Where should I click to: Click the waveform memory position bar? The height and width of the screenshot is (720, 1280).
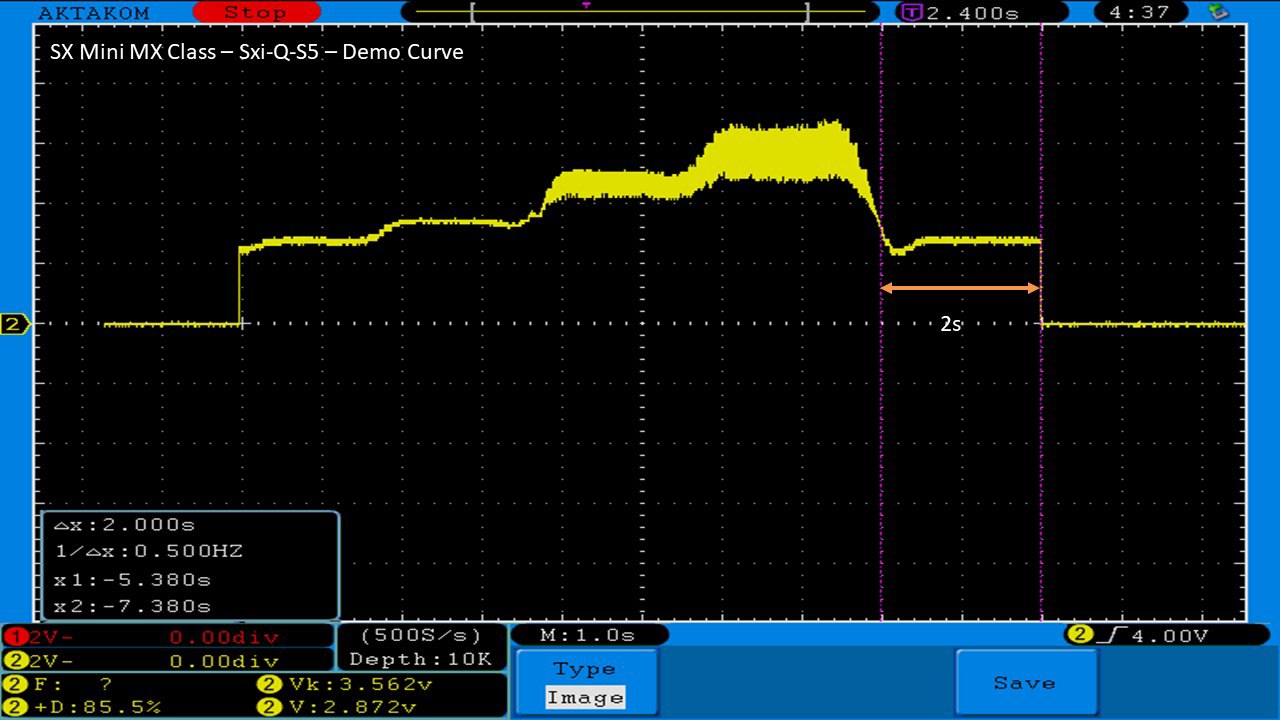(640, 13)
